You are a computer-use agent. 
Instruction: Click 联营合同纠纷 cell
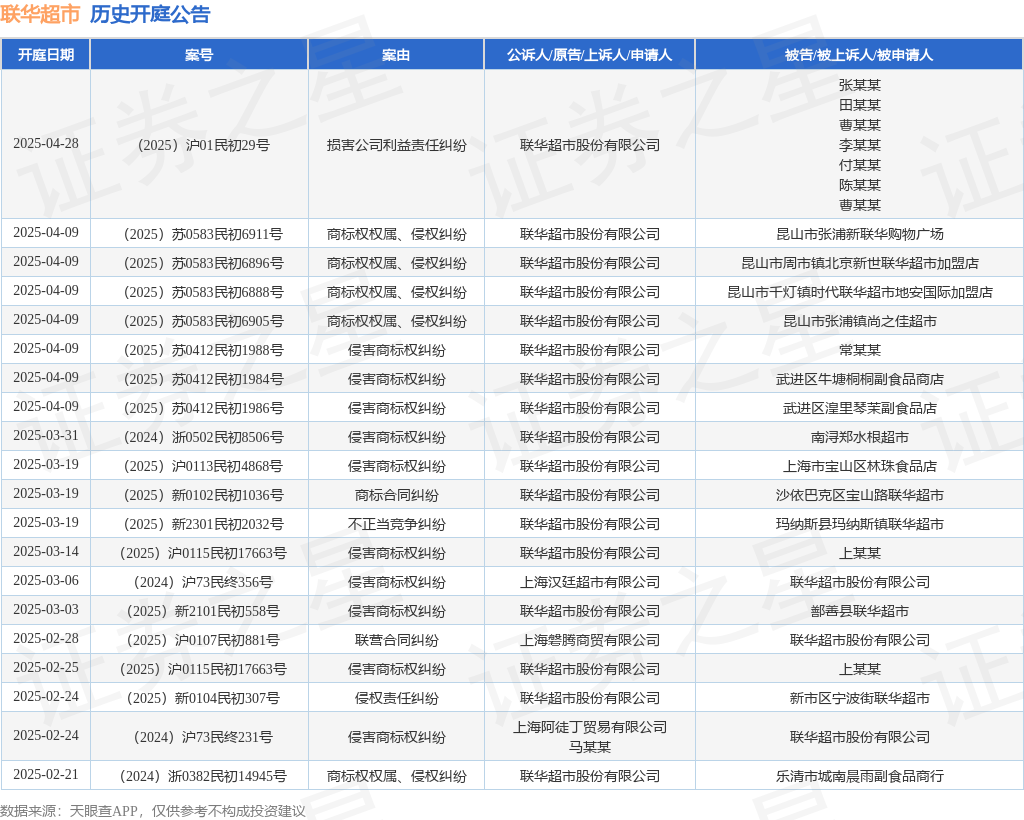396,640
